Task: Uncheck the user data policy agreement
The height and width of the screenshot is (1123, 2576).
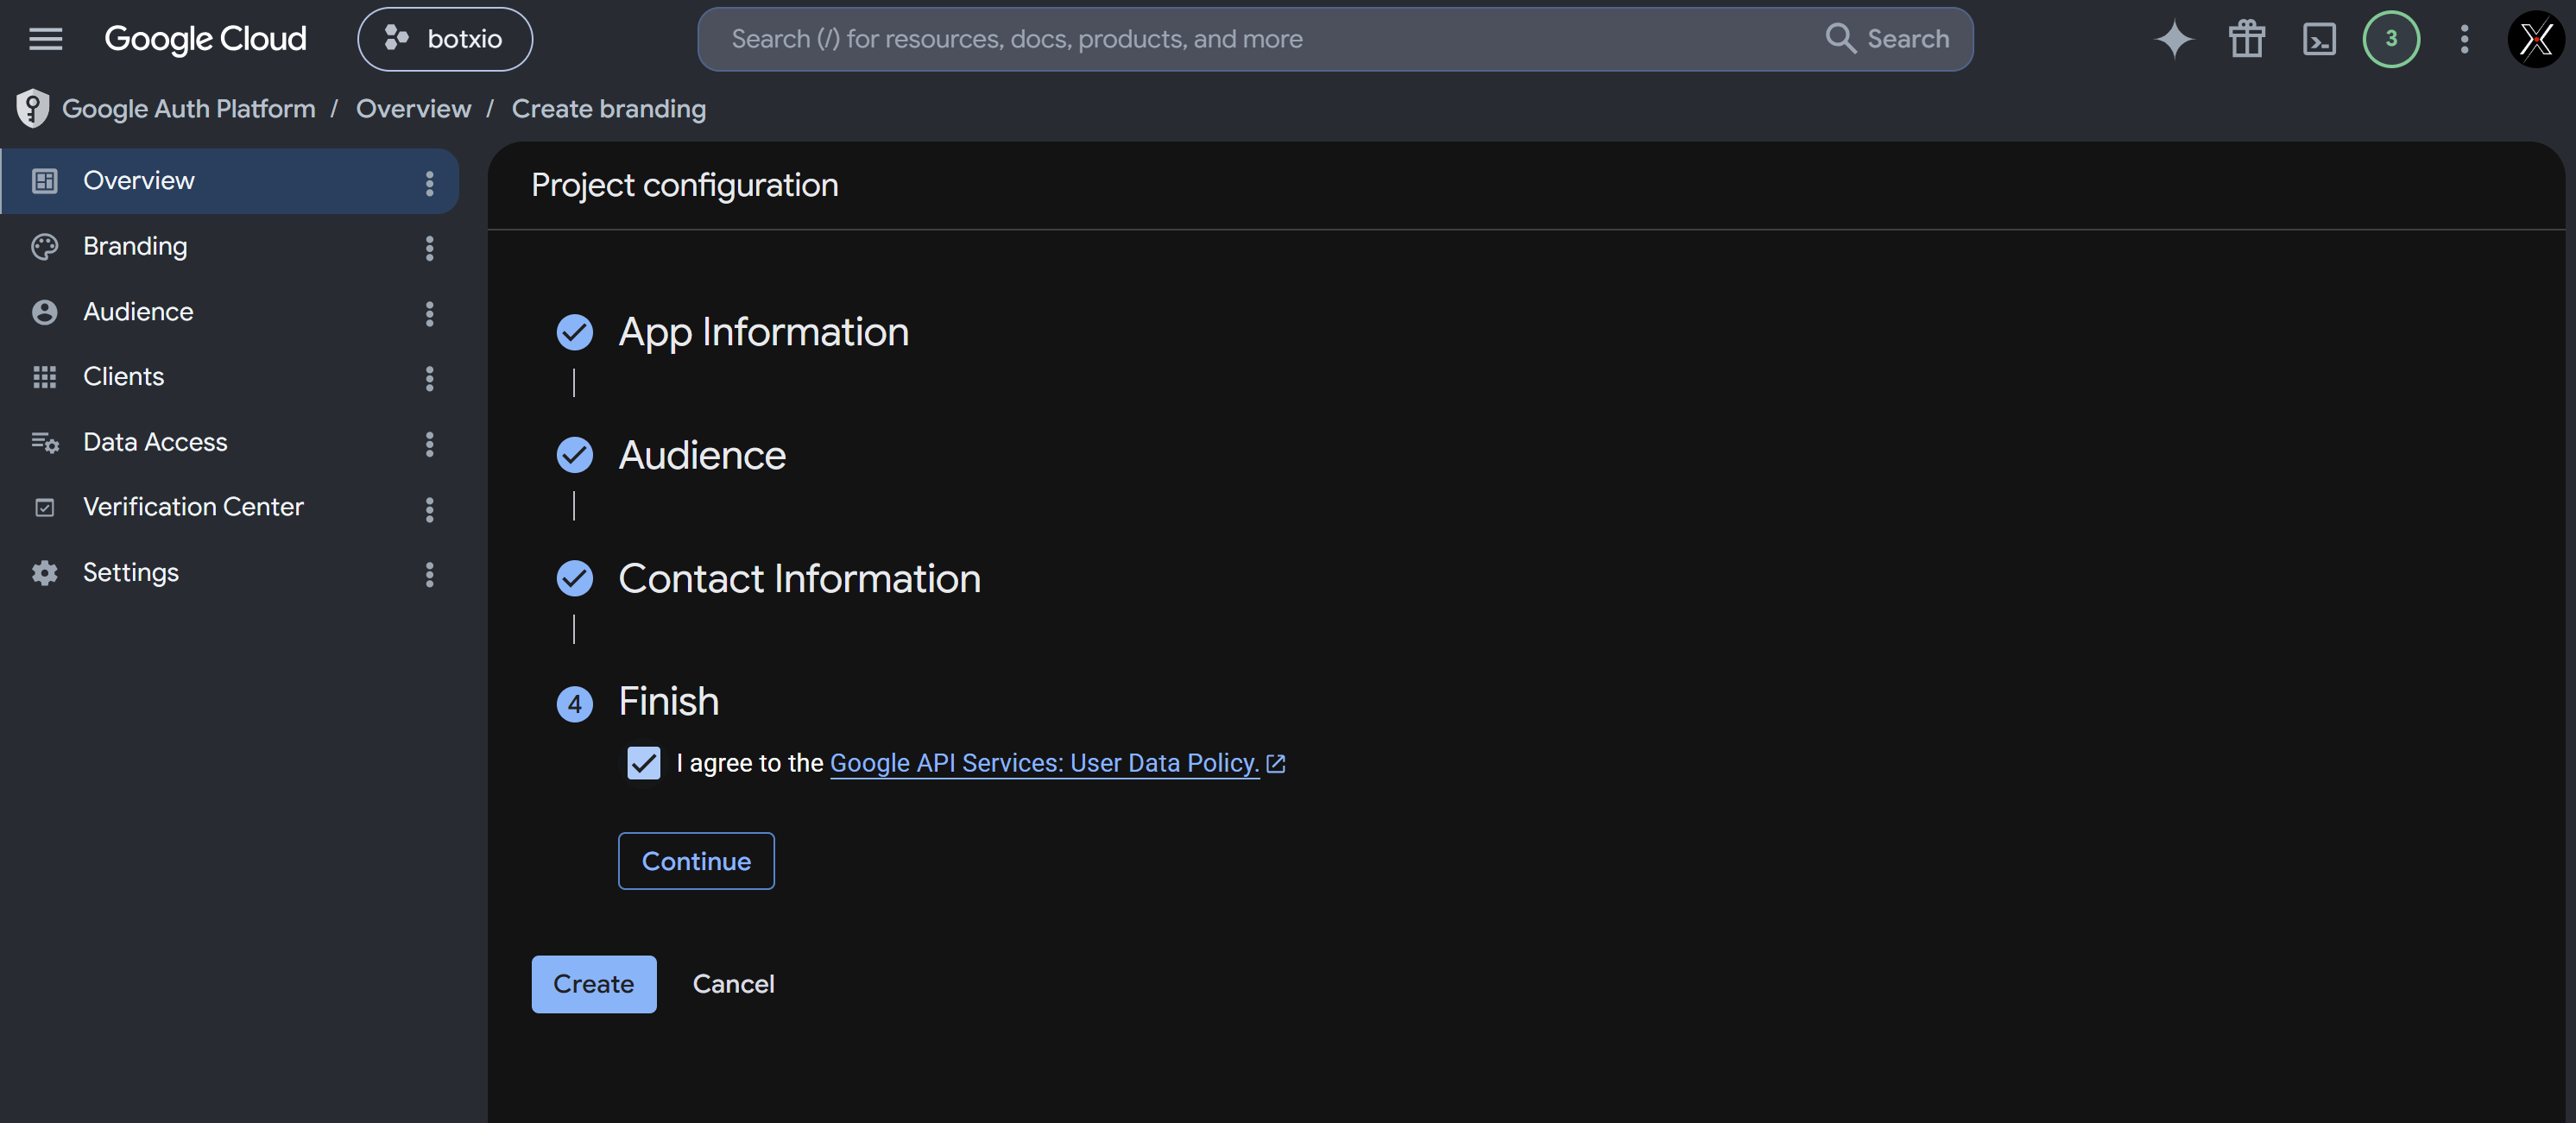Action: (x=644, y=763)
